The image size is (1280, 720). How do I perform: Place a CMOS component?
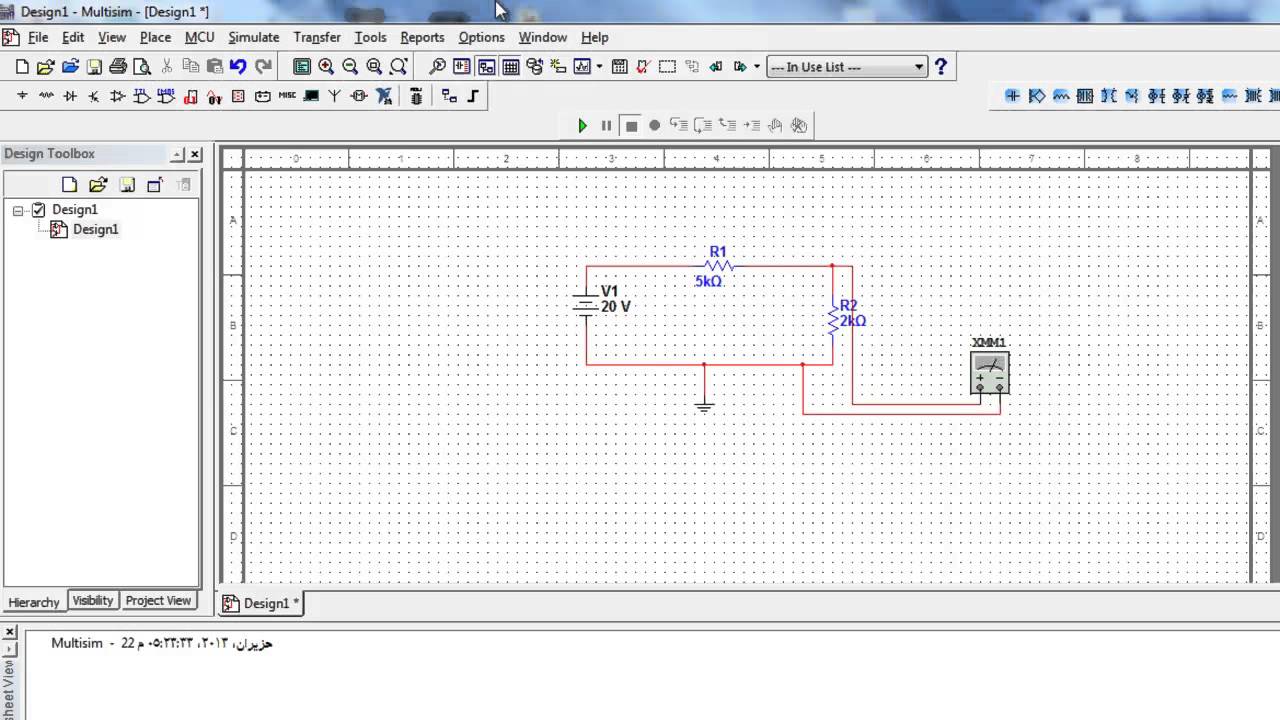click(166, 96)
